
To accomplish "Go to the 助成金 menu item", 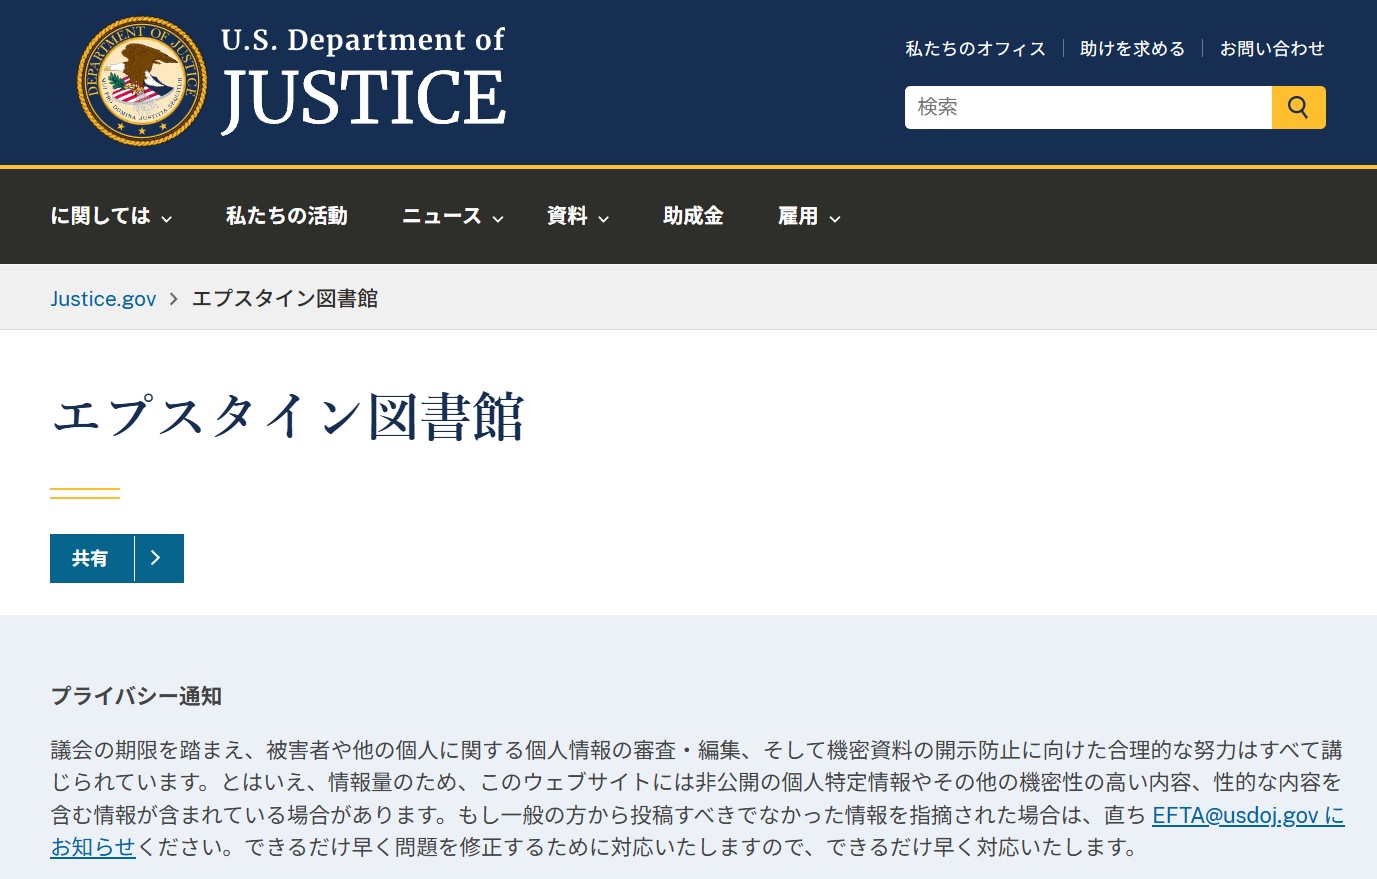I will pyautogui.click(x=693, y=216).
